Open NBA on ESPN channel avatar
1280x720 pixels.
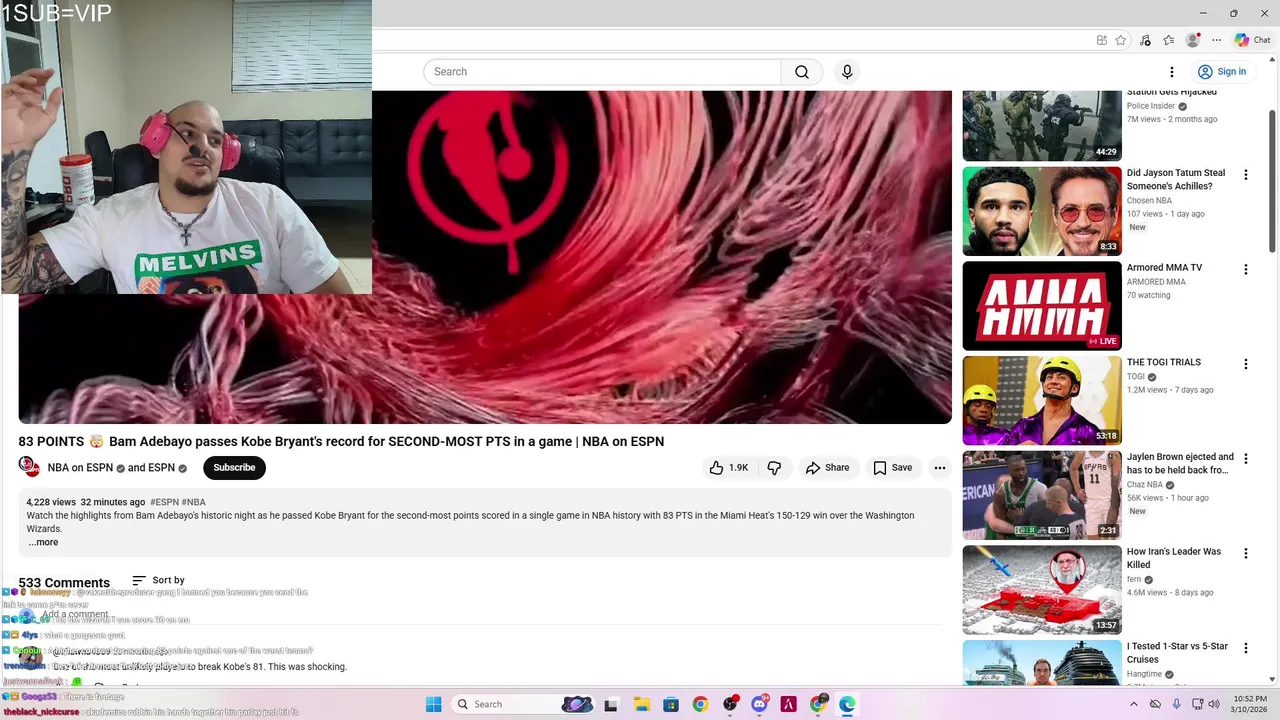click(29, 467)
